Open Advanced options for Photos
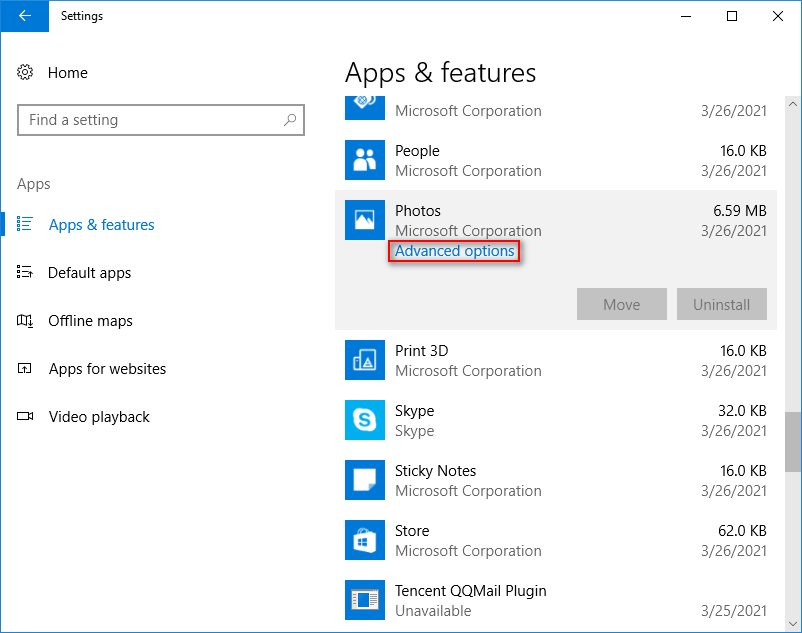802x633 pixels. point(455,251)
